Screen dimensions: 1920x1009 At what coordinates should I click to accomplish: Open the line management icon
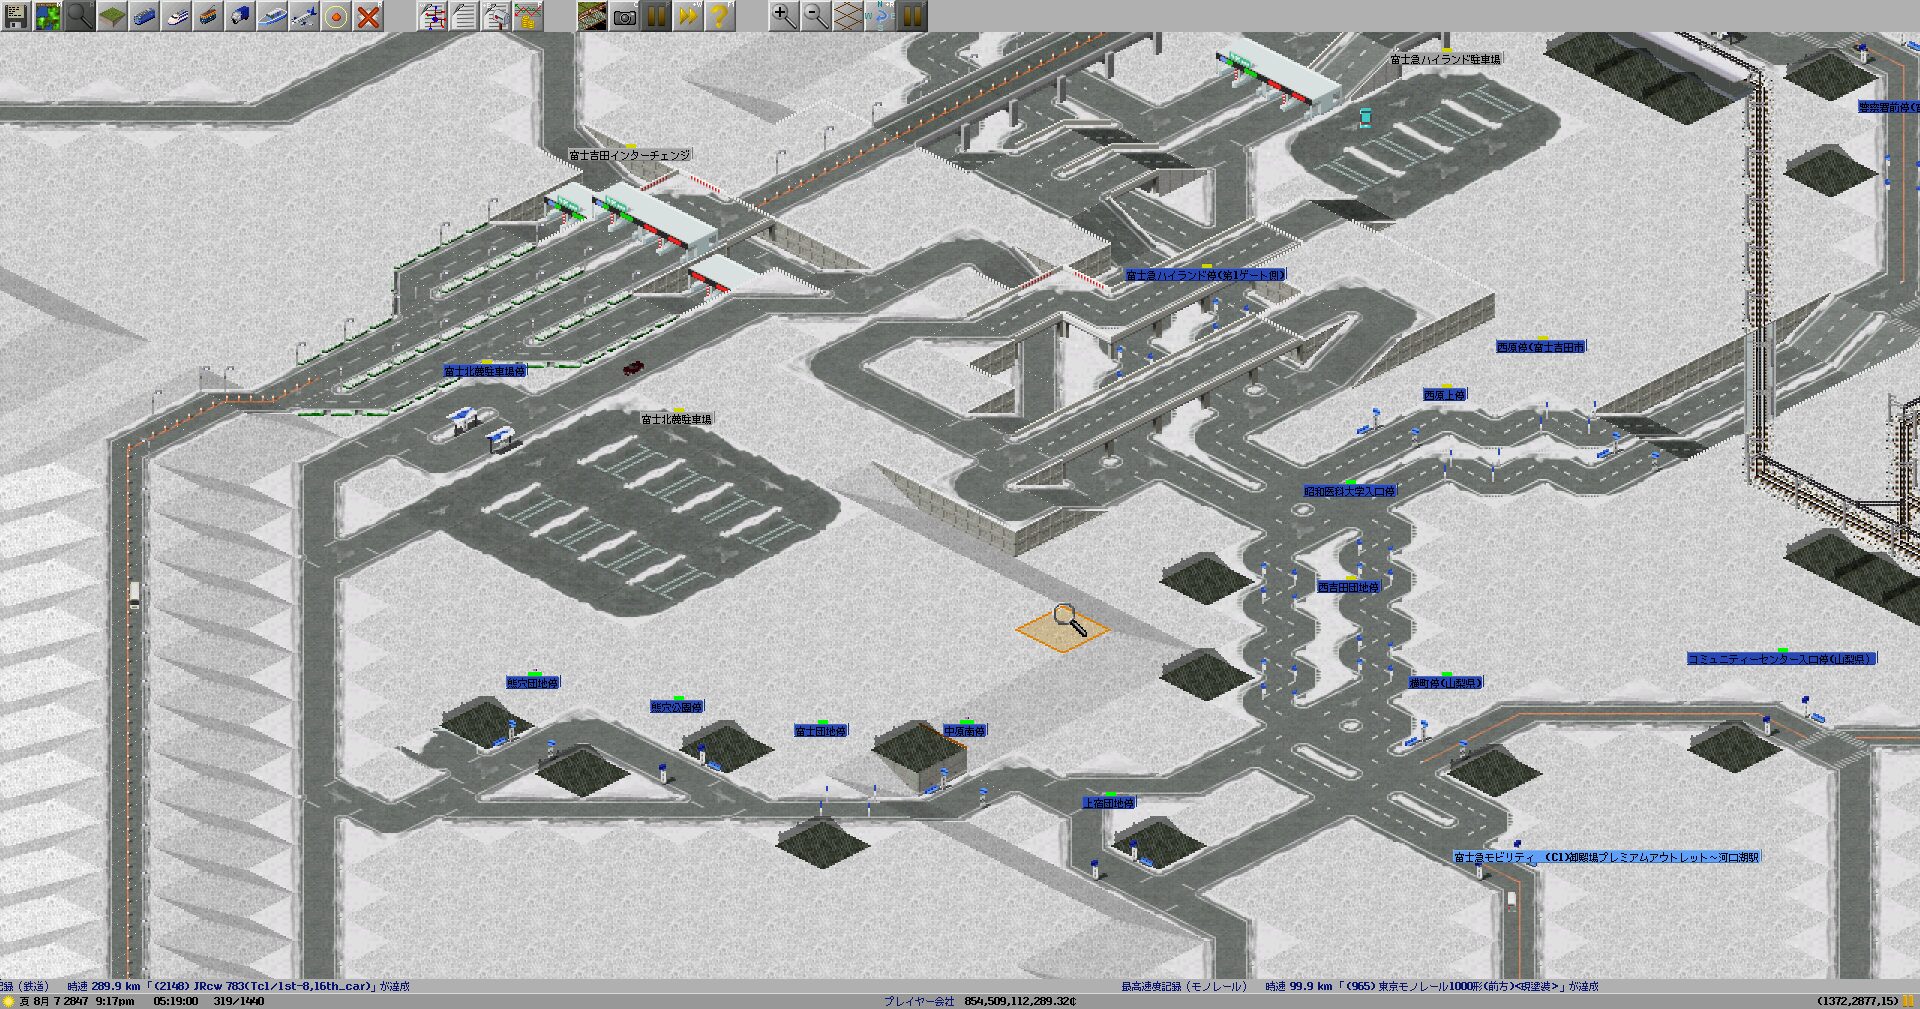click(x=433, y=15)
